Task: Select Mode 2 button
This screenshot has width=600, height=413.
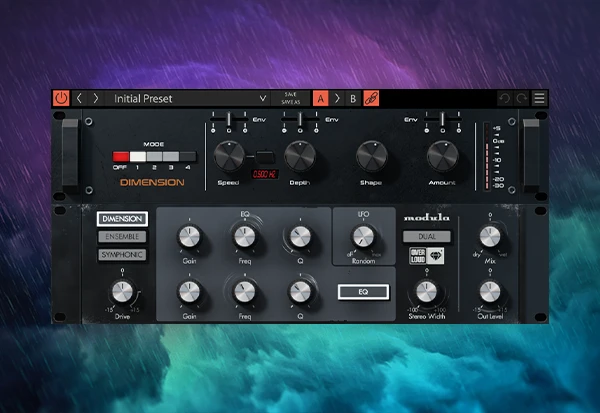Action: pyautogui.click(x=154, y=157)
